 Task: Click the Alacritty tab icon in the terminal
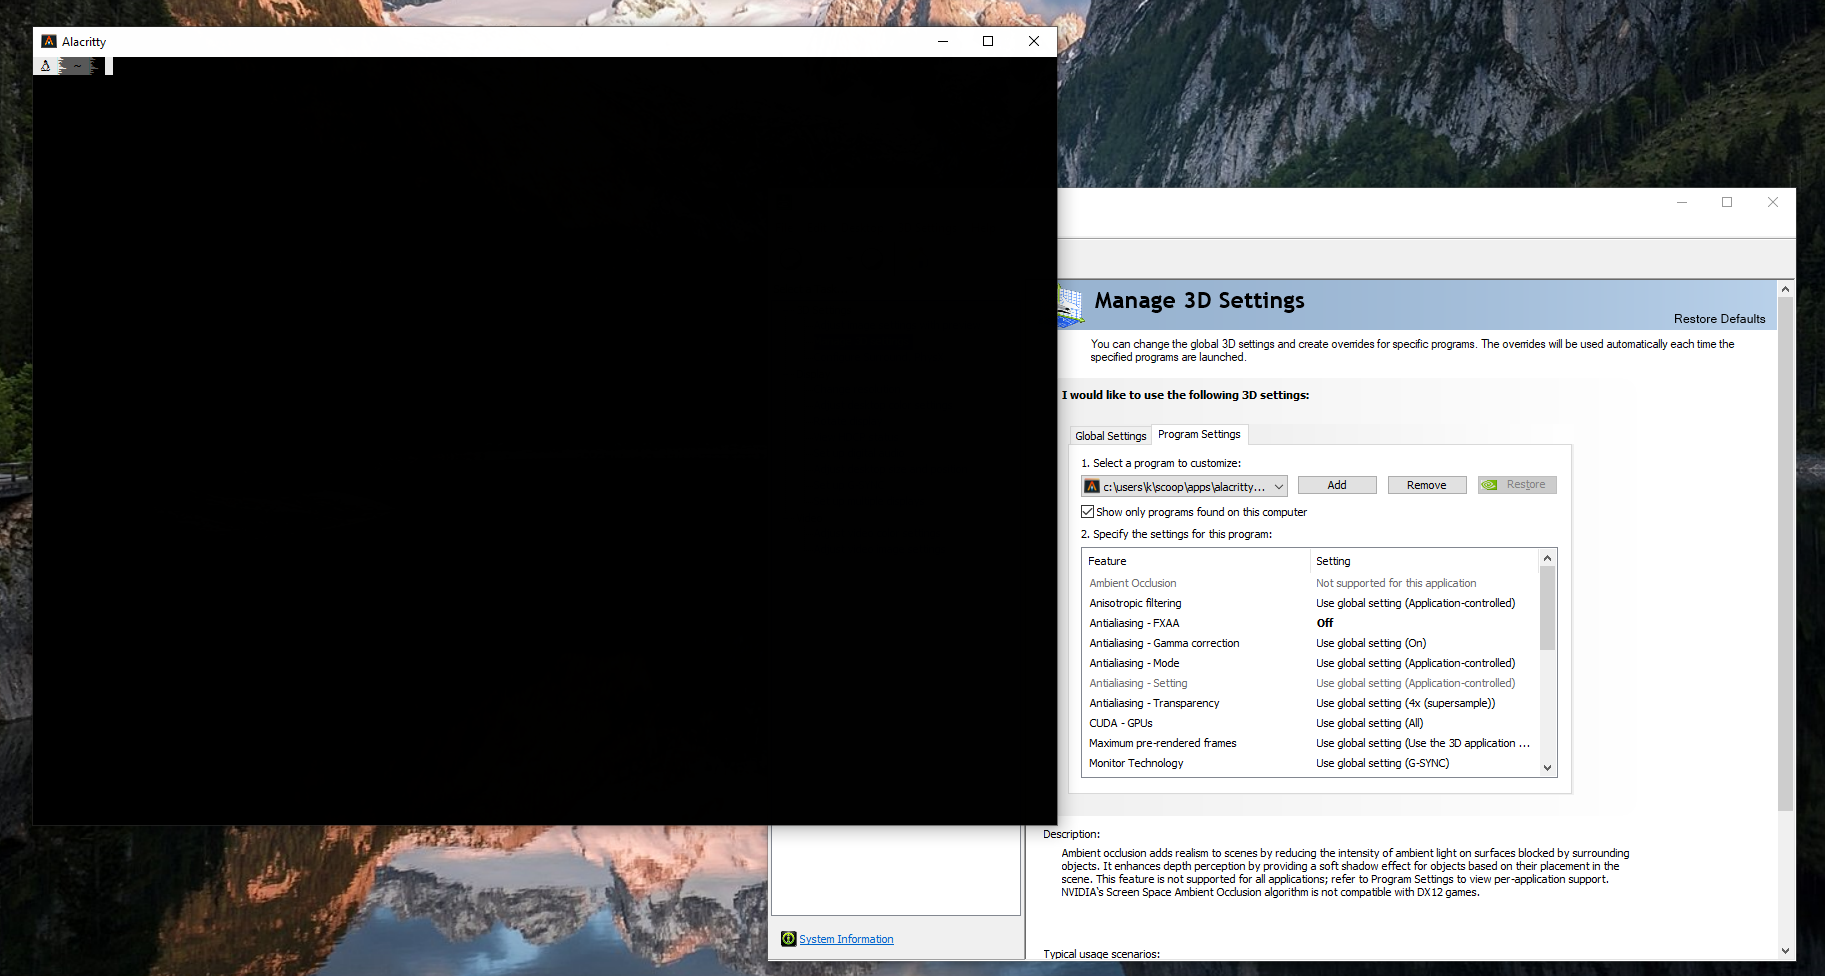click(45, 64)
